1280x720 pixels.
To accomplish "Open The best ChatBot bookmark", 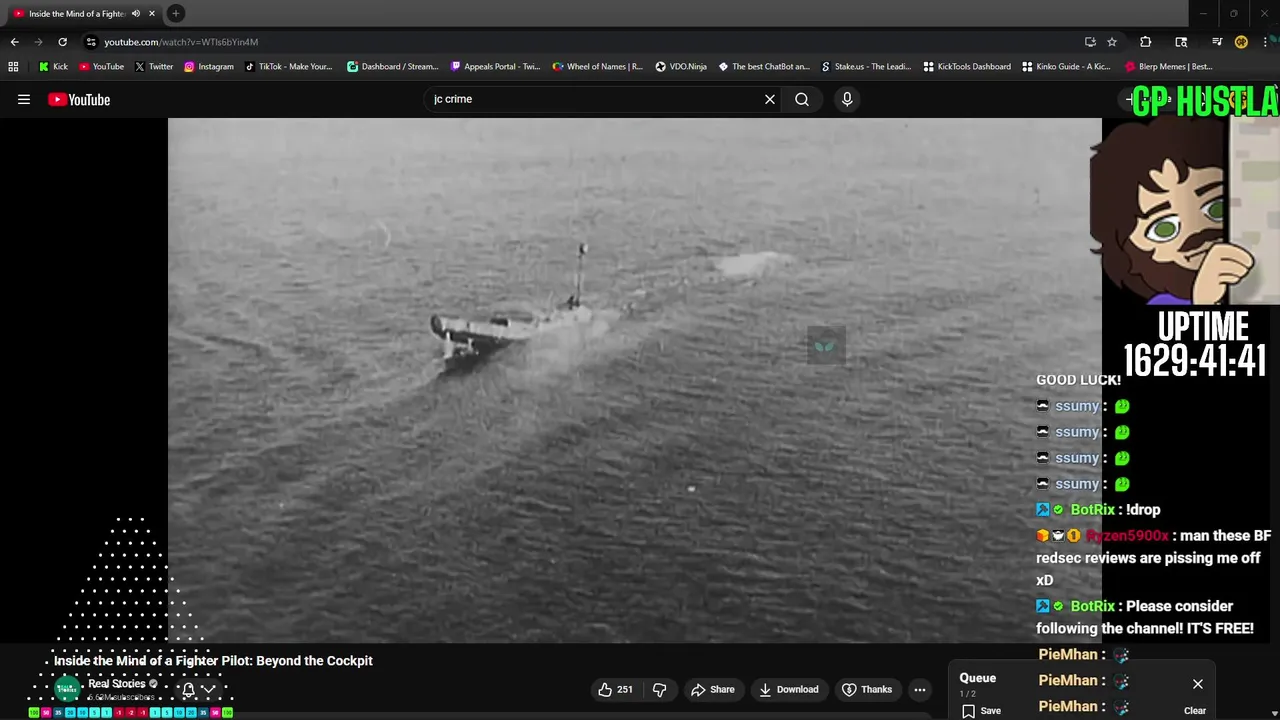I will tap(764, 67).
